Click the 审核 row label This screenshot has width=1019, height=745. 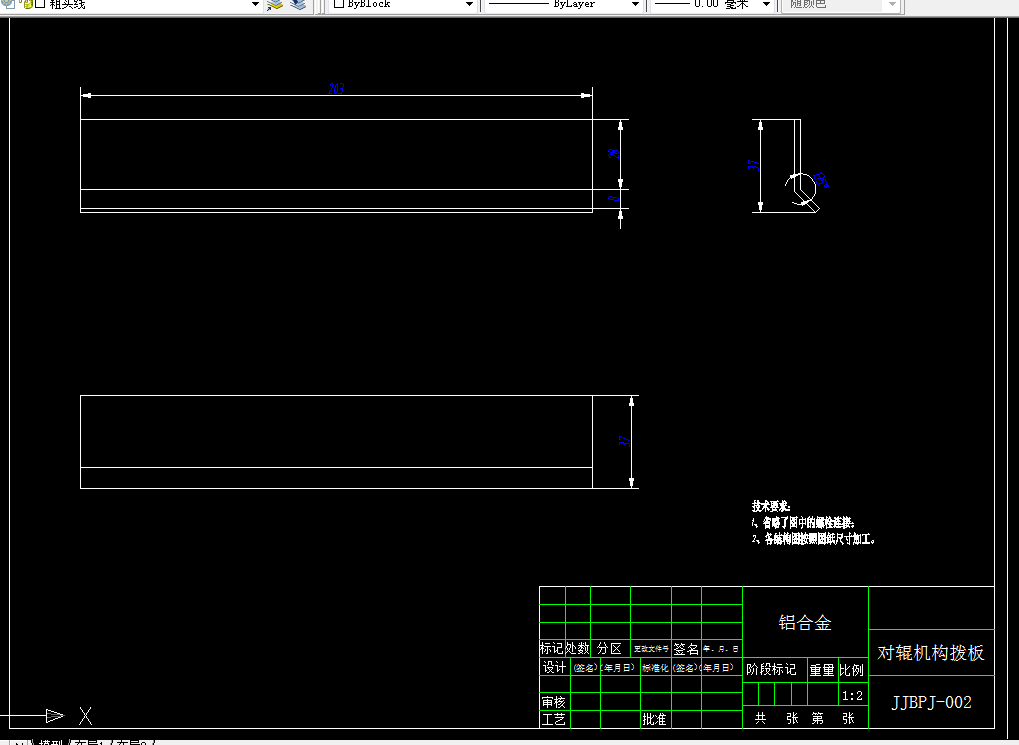(554, 702)
